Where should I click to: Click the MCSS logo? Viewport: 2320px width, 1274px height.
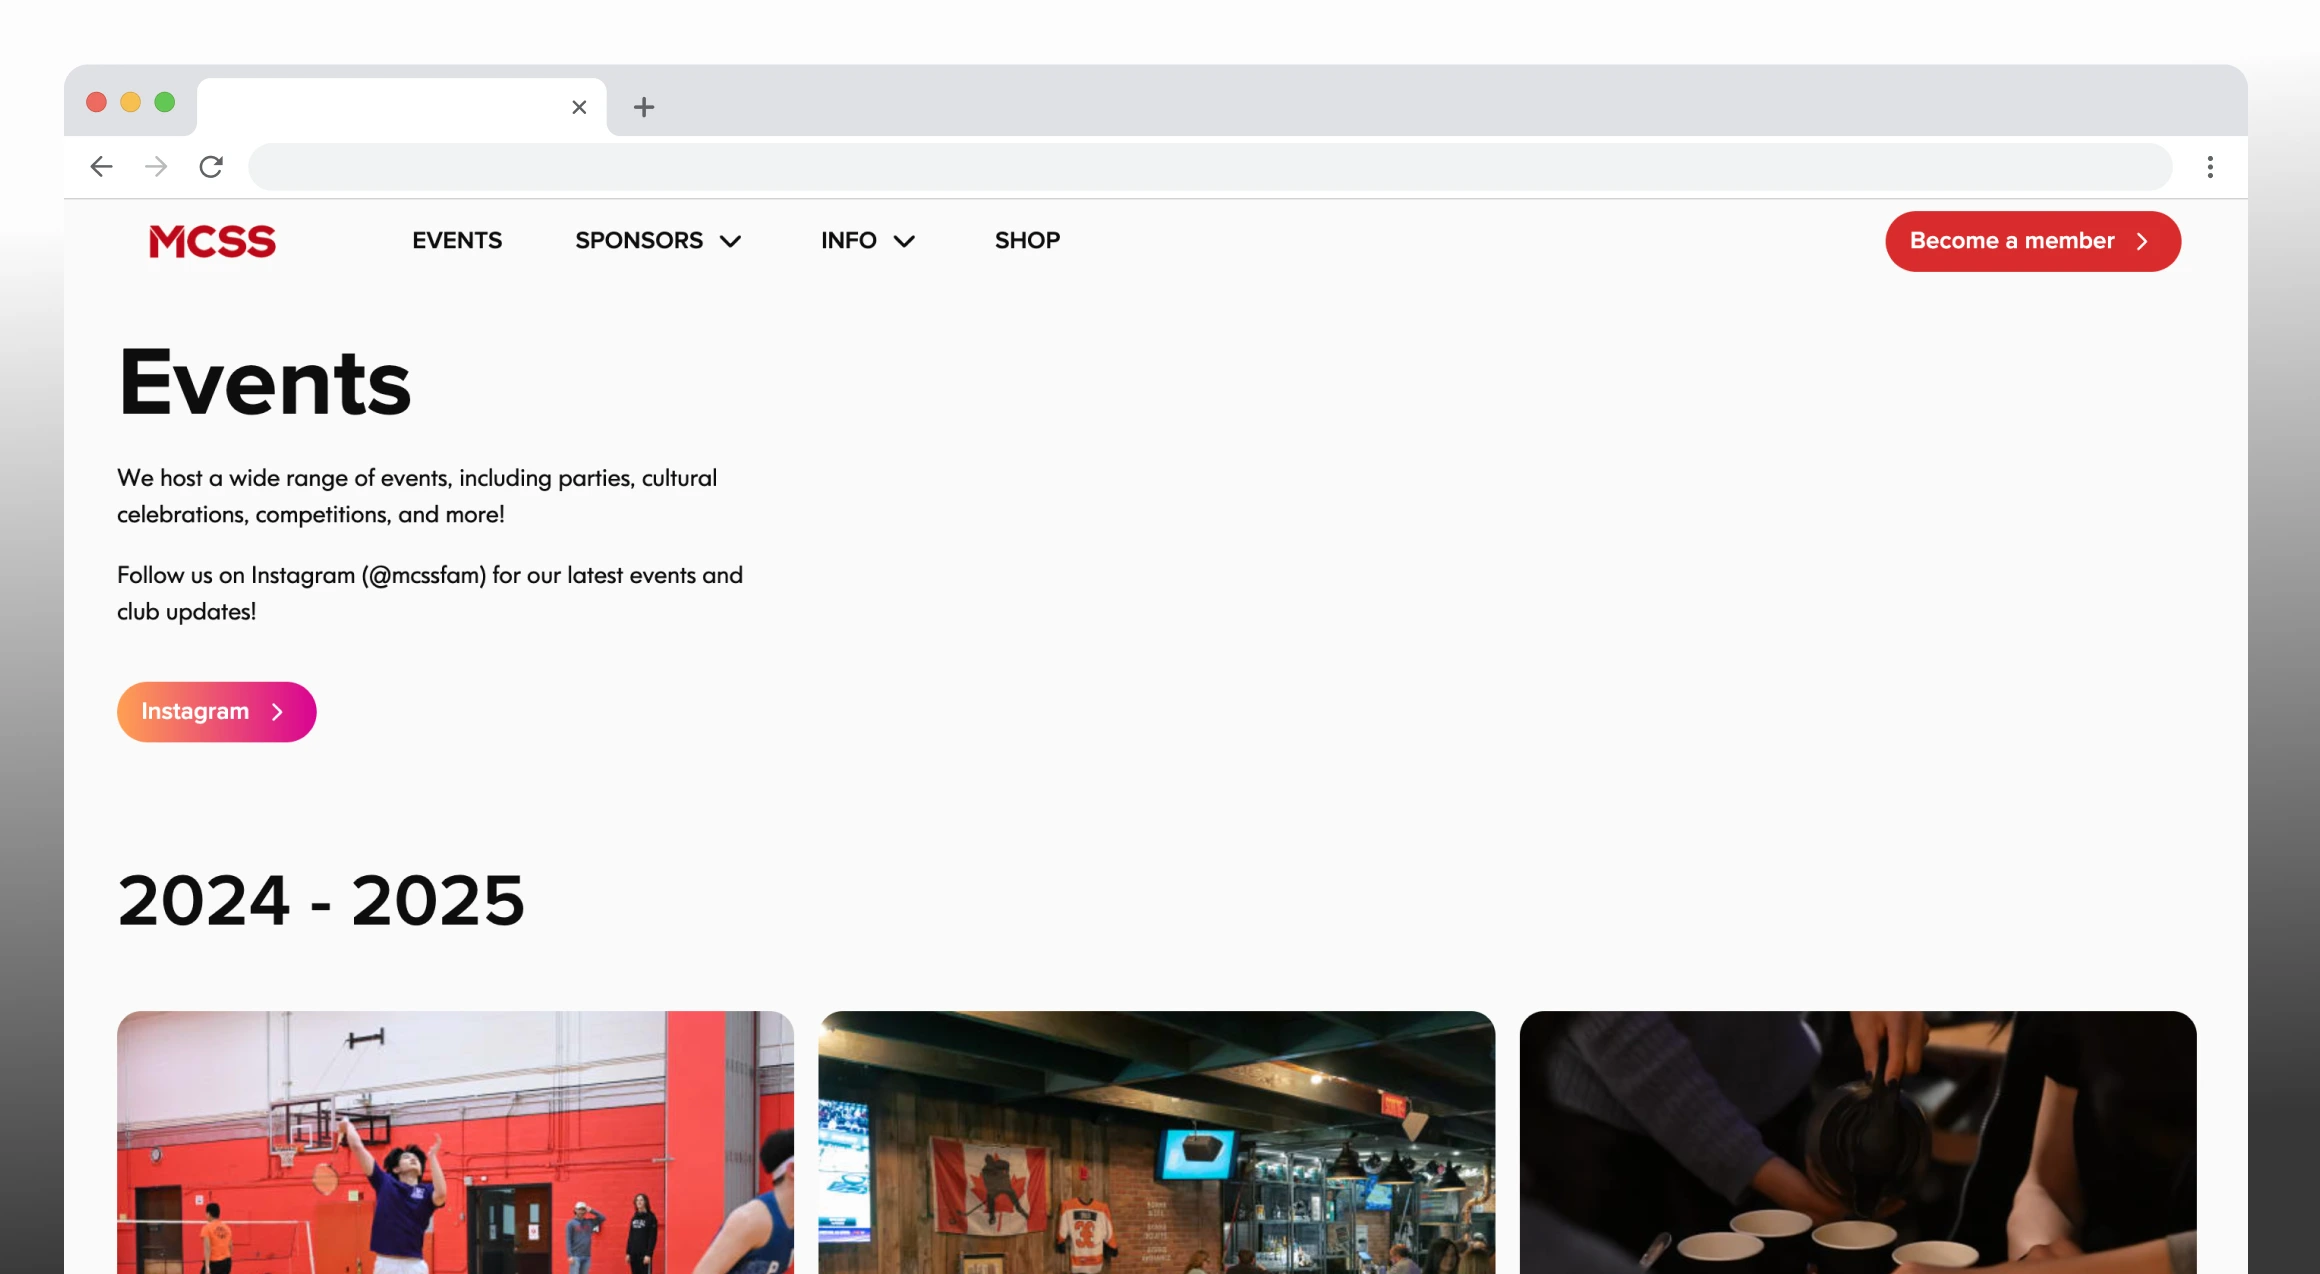pyautogui.click(x=212, y=241)
